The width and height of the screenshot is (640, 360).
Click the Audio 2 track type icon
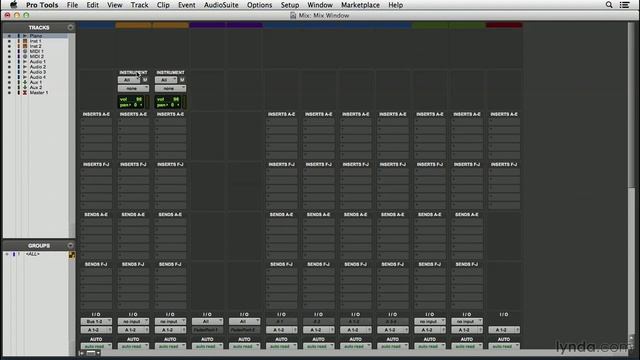25,67
